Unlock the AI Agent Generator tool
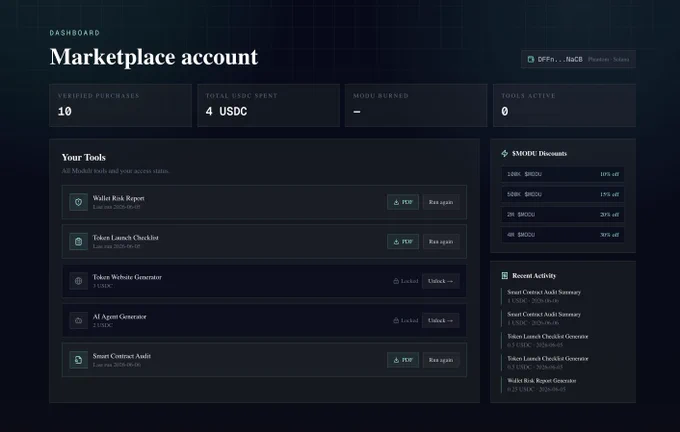 (441, 321)
